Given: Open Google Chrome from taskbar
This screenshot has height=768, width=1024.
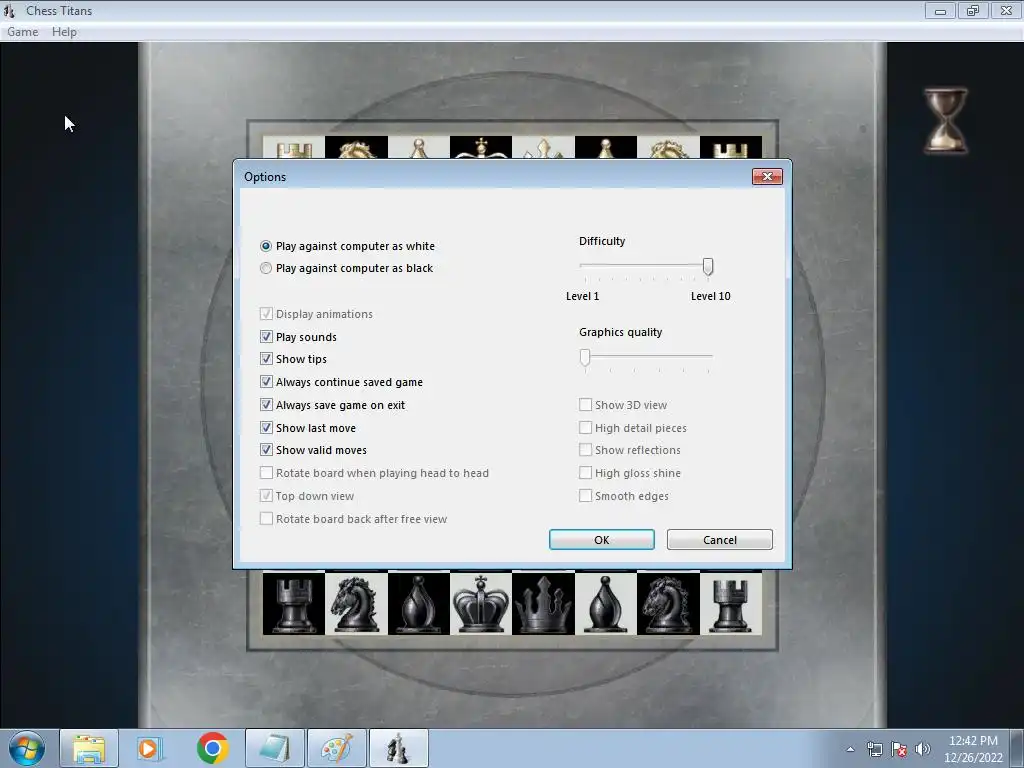Looking at the screenshot, I should (x=212, y=748).
